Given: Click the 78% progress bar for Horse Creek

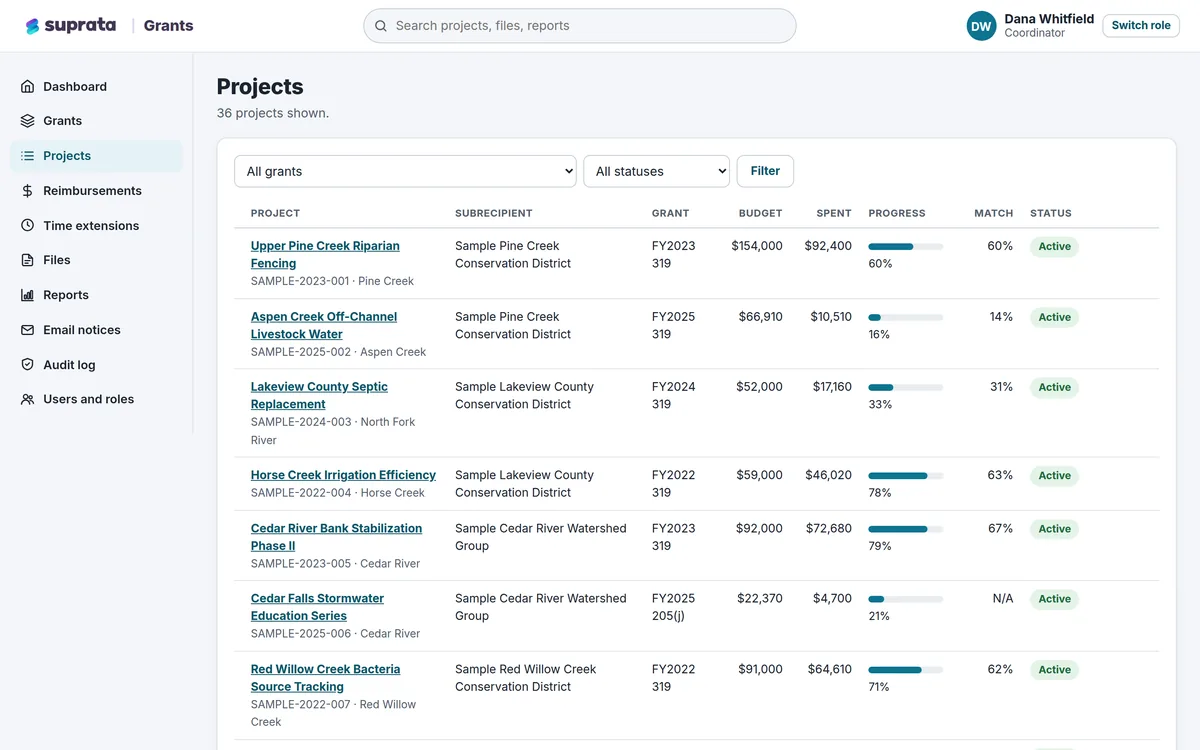Looking at the screenshot, I should pos(905,475).
